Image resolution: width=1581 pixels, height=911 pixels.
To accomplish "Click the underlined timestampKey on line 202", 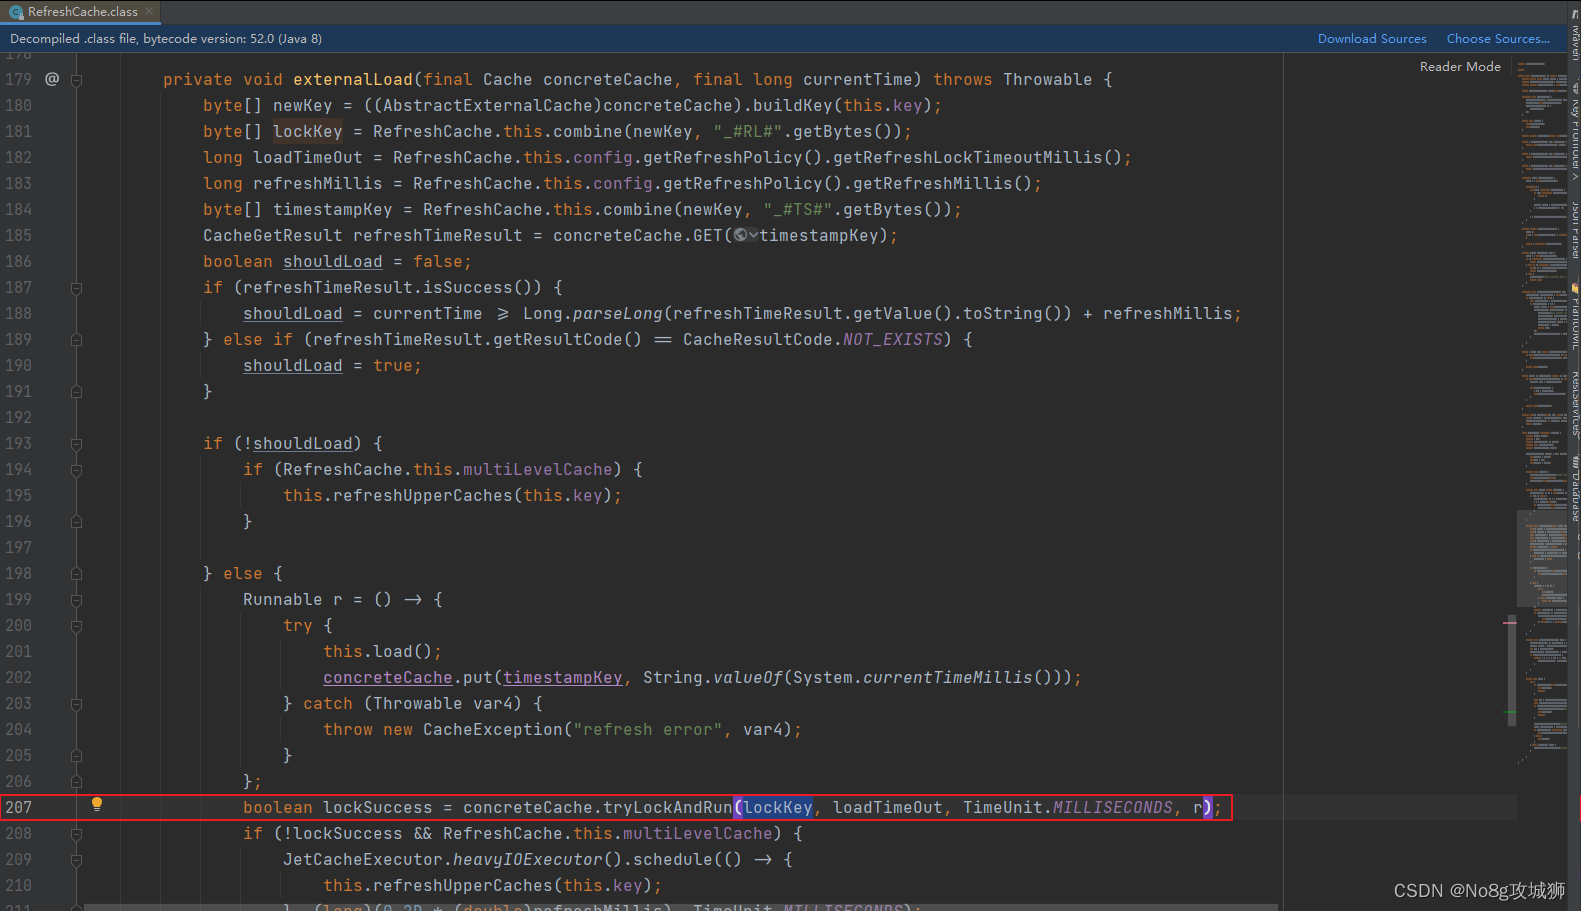I will 563,677.
